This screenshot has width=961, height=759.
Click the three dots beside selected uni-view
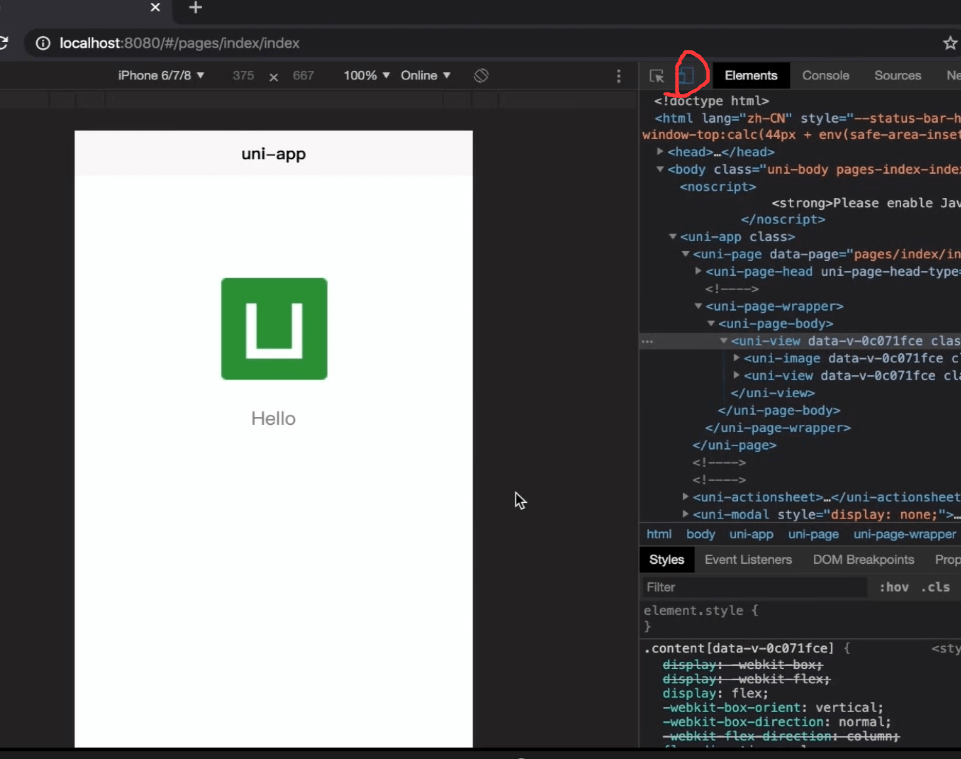(647, 341)
